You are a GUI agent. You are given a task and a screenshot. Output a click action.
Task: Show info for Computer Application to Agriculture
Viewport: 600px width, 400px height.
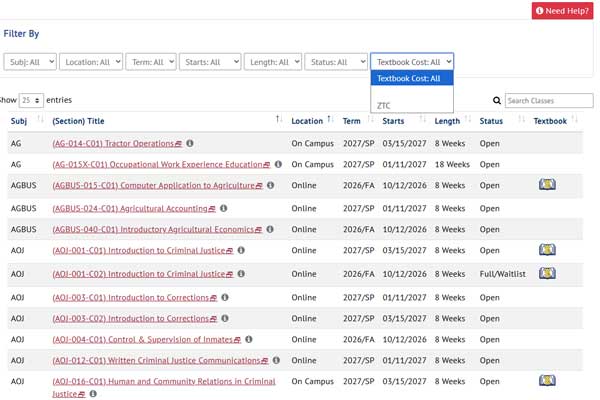click(271, 185)
